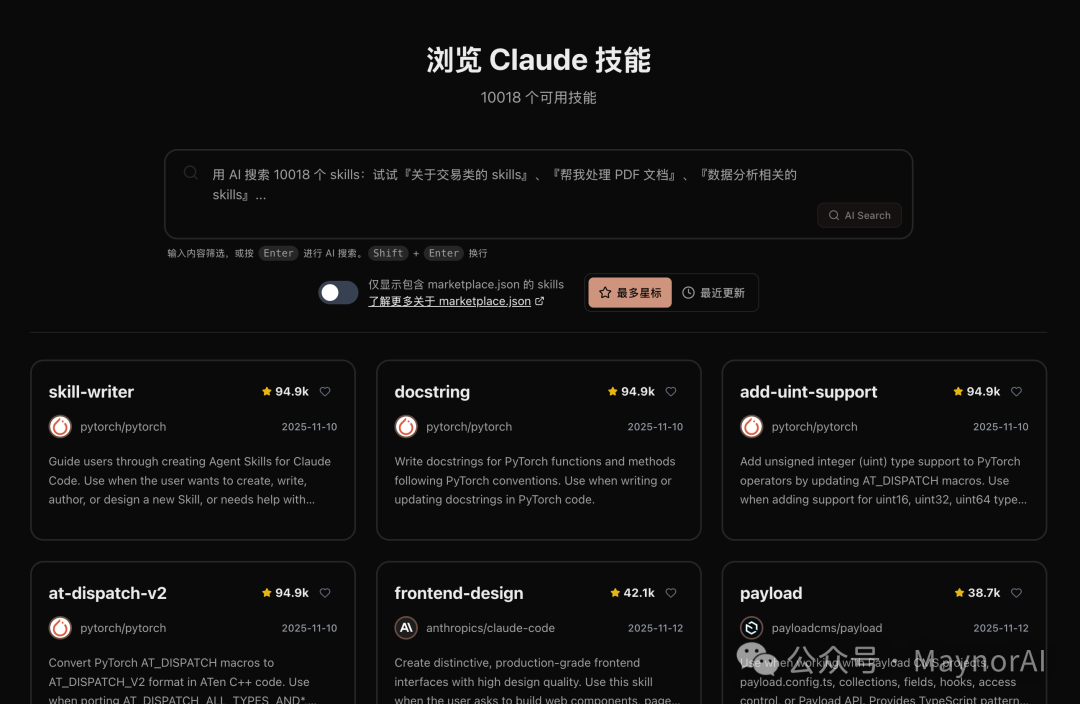Click the PyTorch logo on add-uint-support card
This screenshot has height=704, width=1080.
pyautogui.click(x=751, y=426)
